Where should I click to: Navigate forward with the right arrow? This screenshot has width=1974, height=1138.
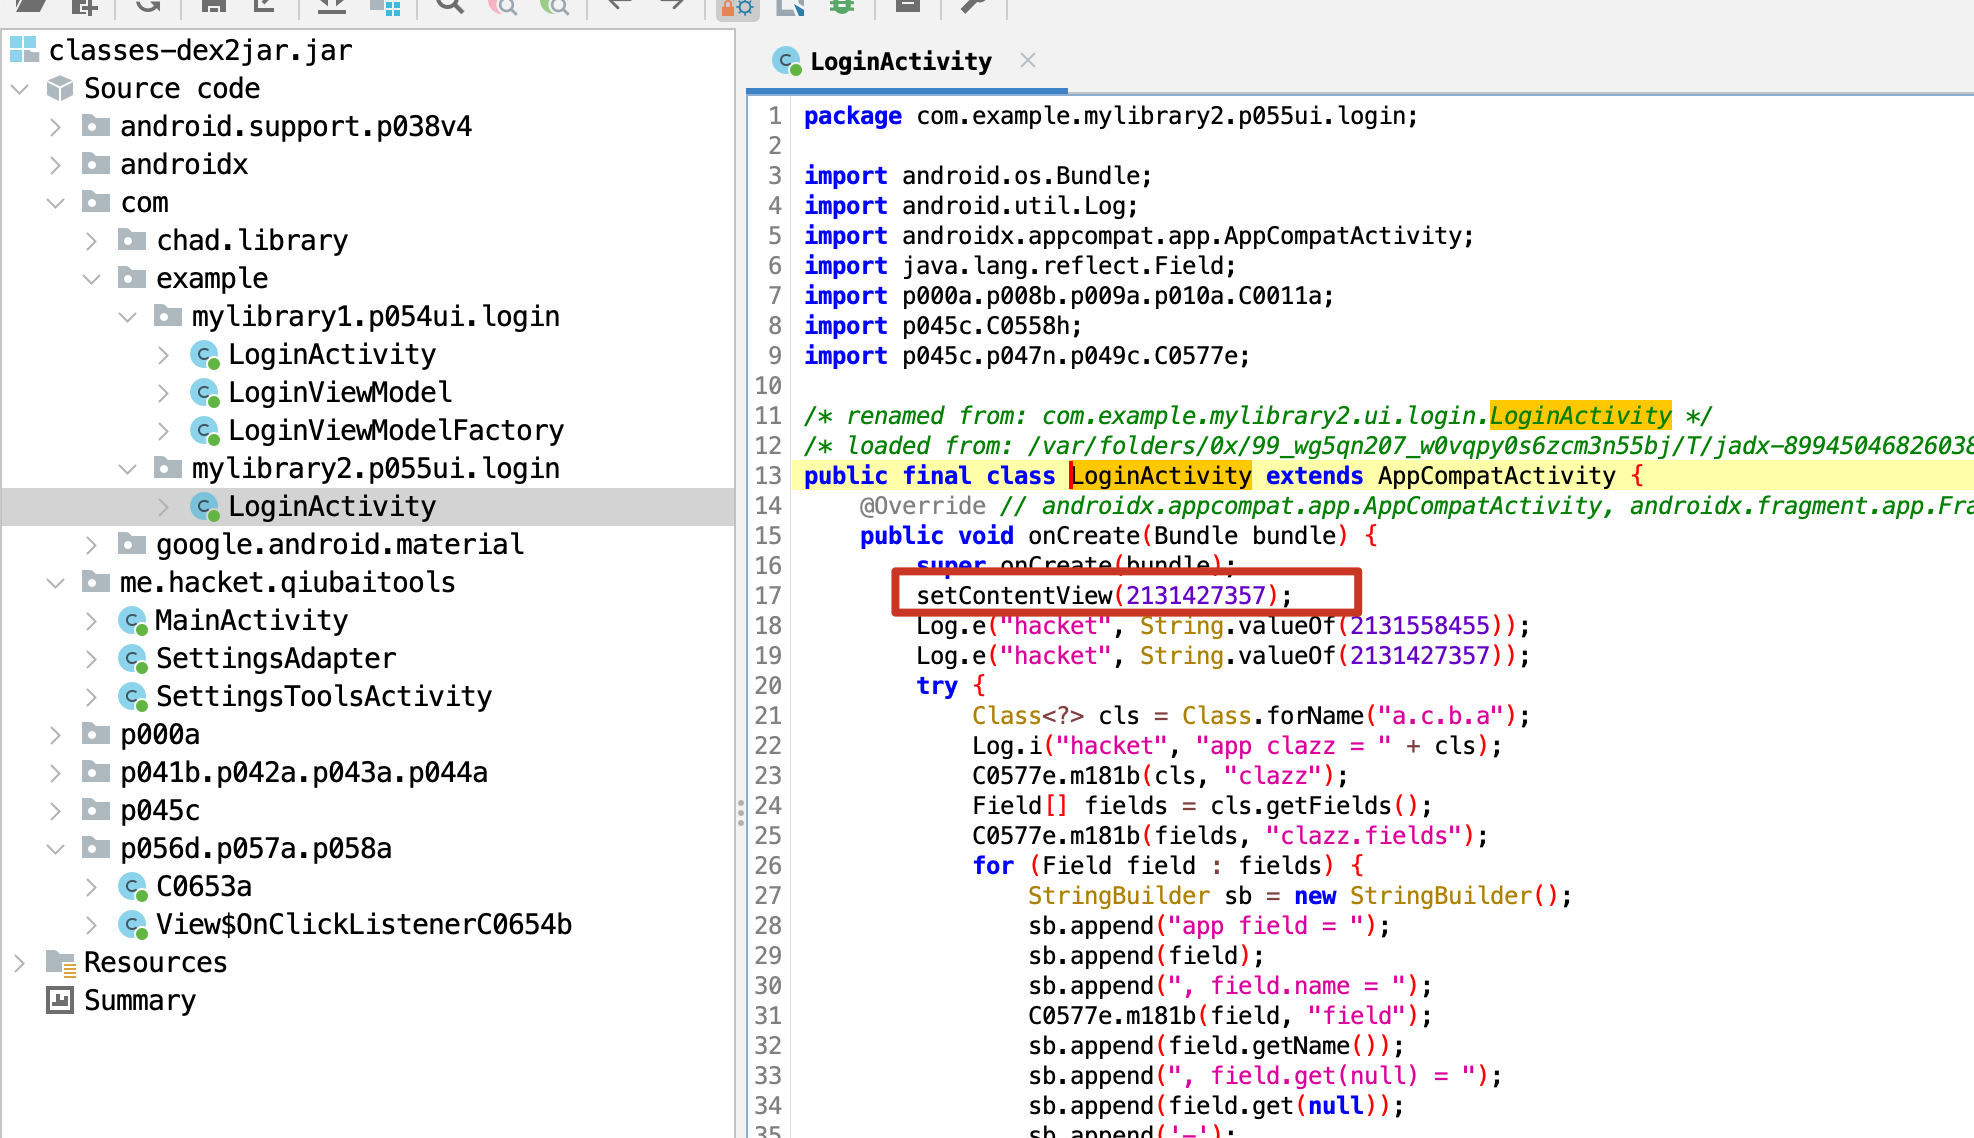click(x=672, y=5)
